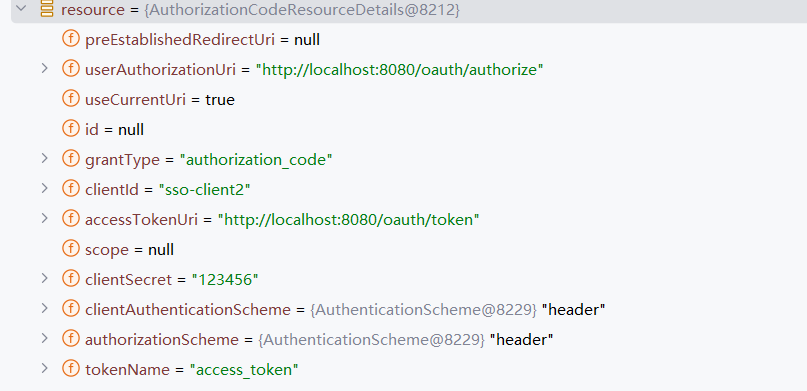Click field icon of grantType

click(x=71, y=158)
